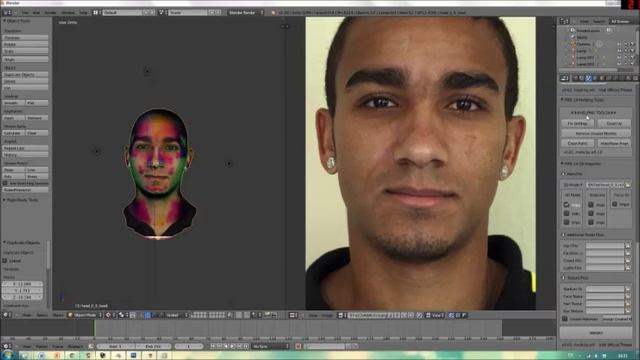Viewport: 640px width, 360px height.
Task: Click the OpenGL render image icon in 3D header
Action: click(267, 315)
